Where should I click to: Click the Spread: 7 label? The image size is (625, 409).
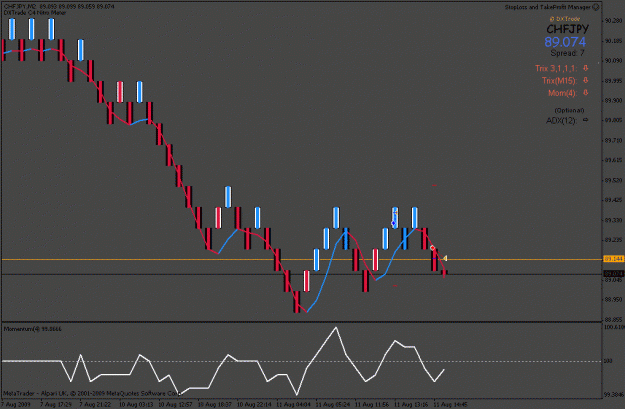(x=567, y=53)
